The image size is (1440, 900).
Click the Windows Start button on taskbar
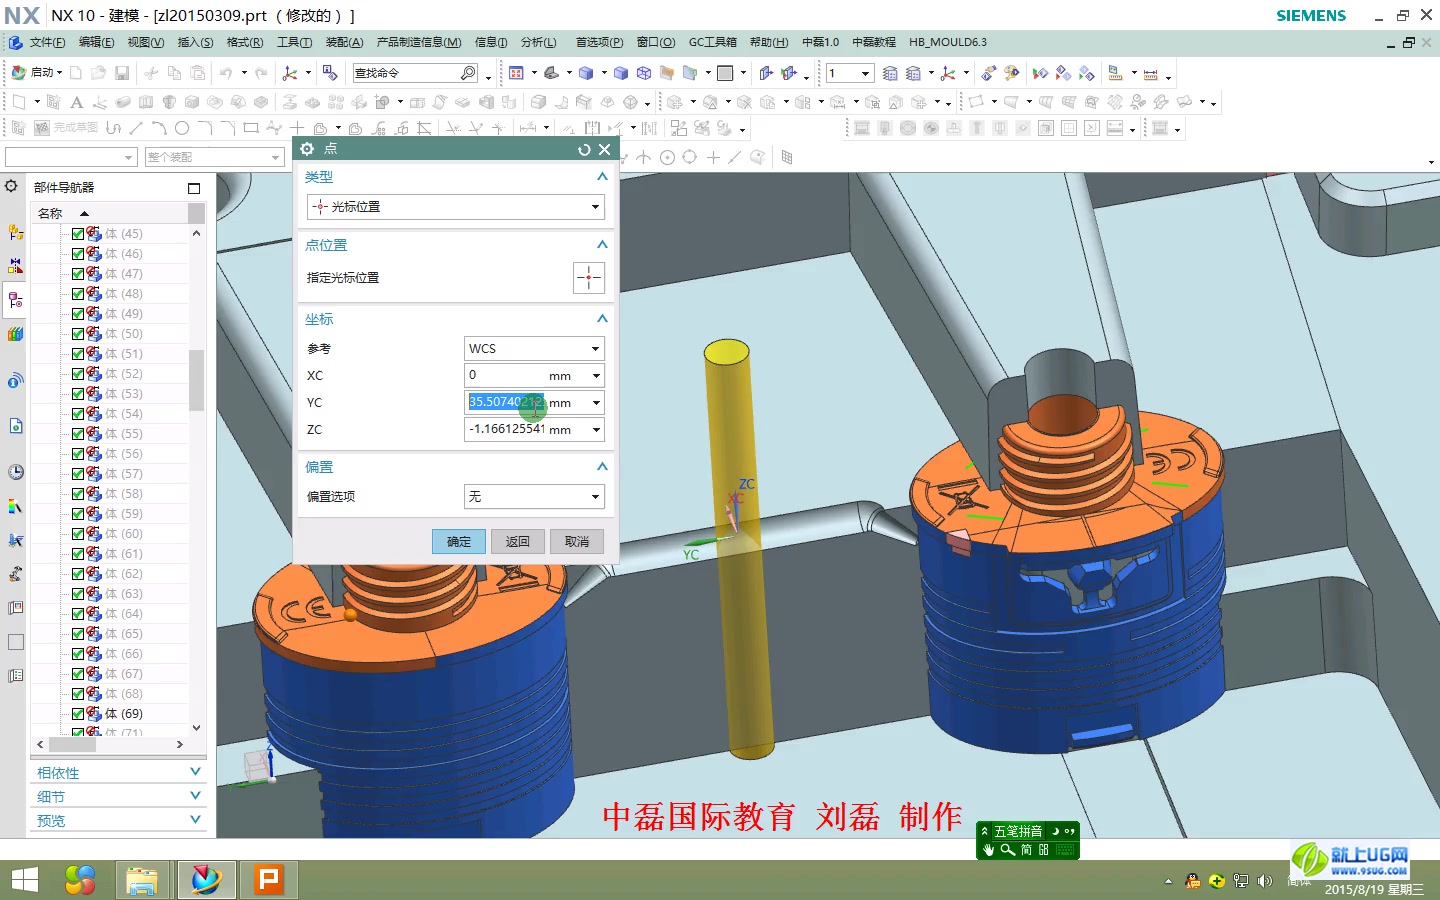(24, 880)
